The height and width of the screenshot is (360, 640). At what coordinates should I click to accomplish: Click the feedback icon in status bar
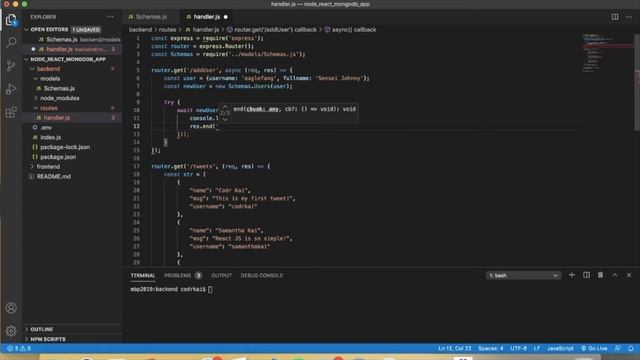618,348
